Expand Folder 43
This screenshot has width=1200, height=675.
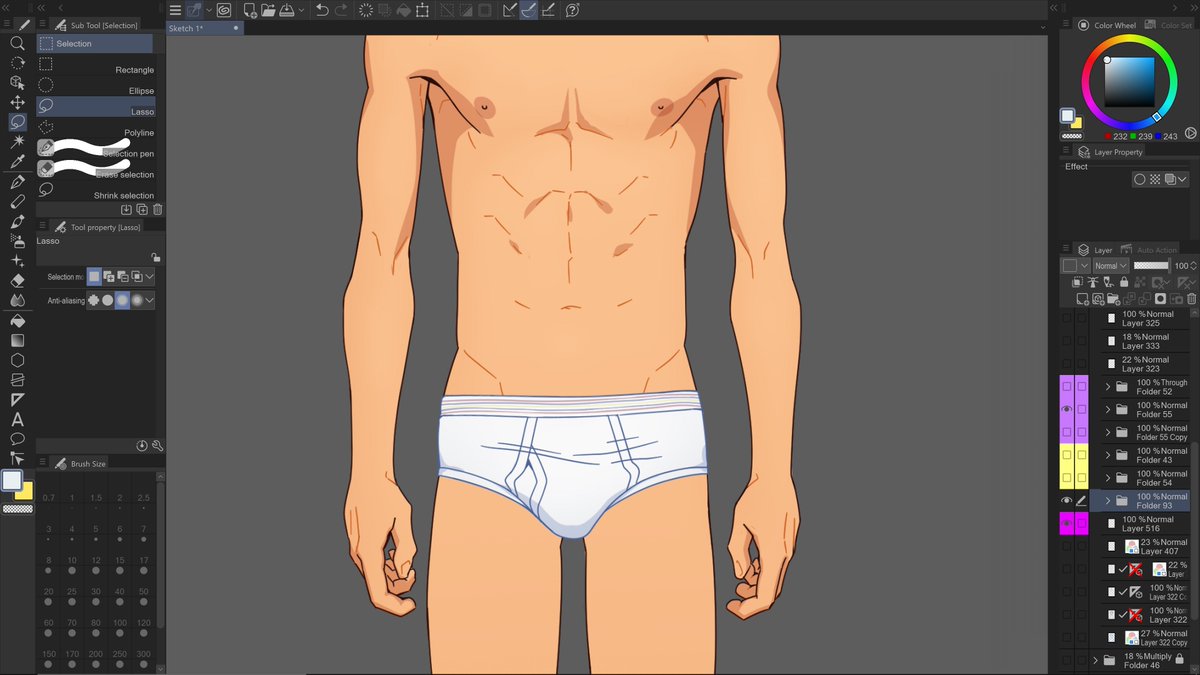[1107, 455]
